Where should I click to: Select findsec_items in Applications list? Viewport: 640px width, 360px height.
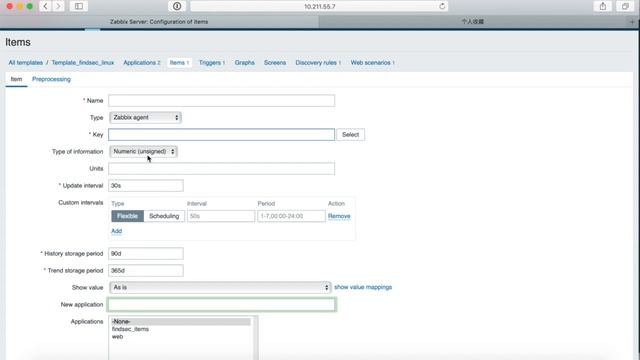(181, 329)
